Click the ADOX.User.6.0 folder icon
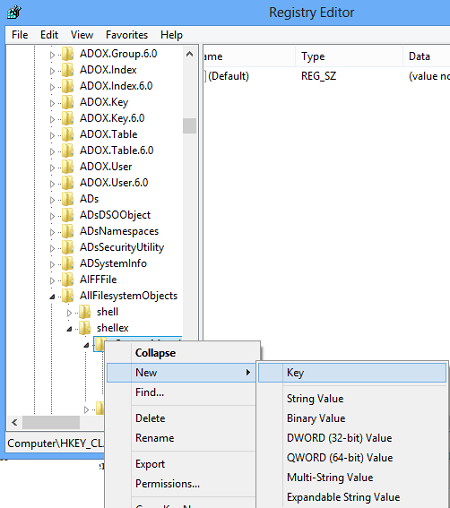 pos(68,183)
